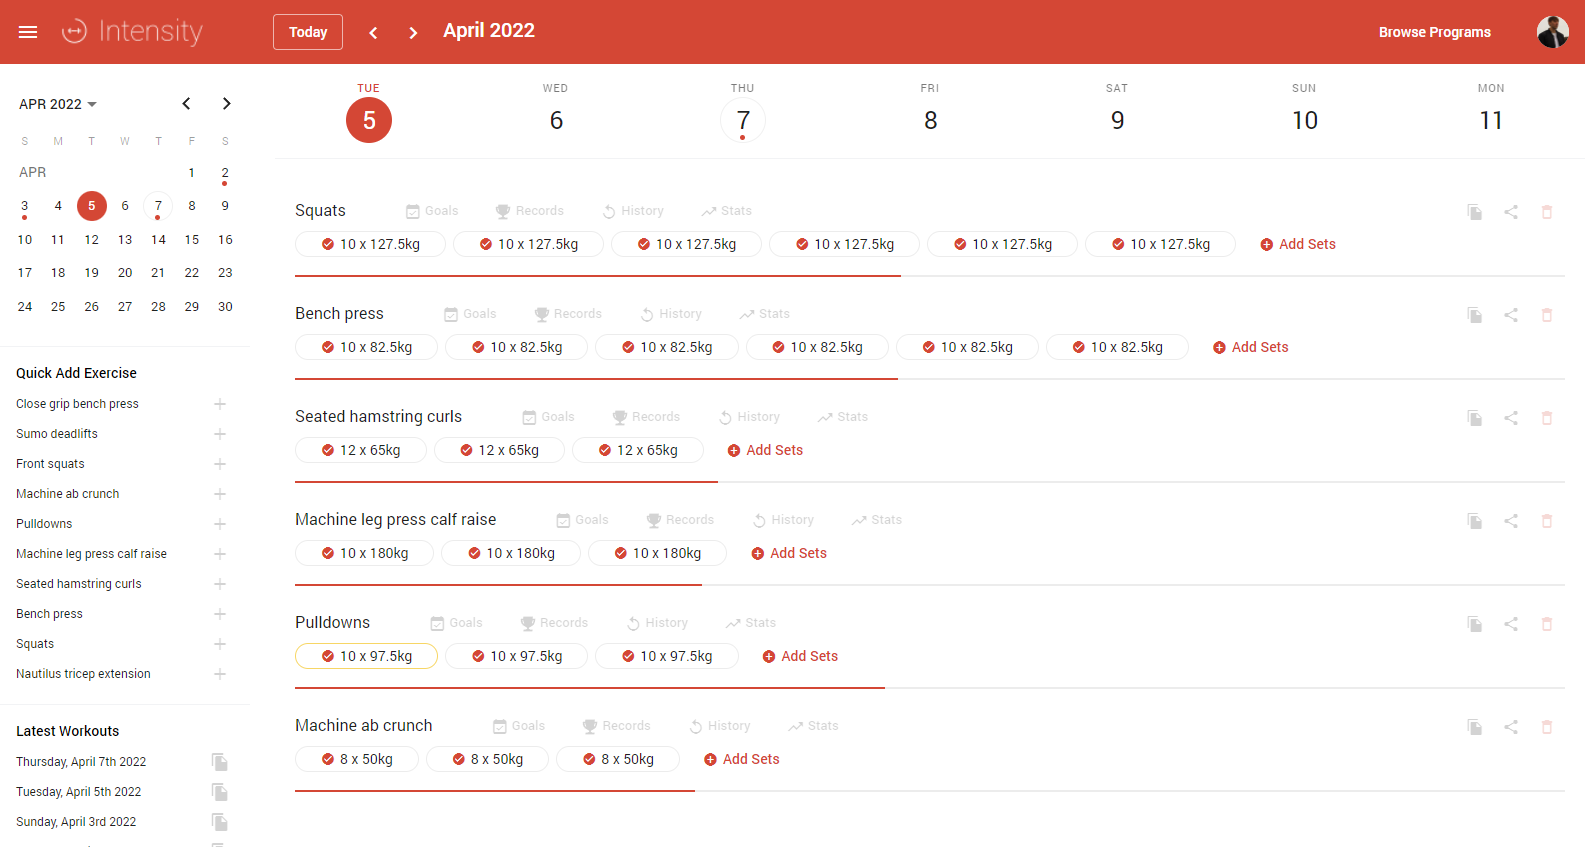Copy the Thursday, April 7th workout

[220, 762]
